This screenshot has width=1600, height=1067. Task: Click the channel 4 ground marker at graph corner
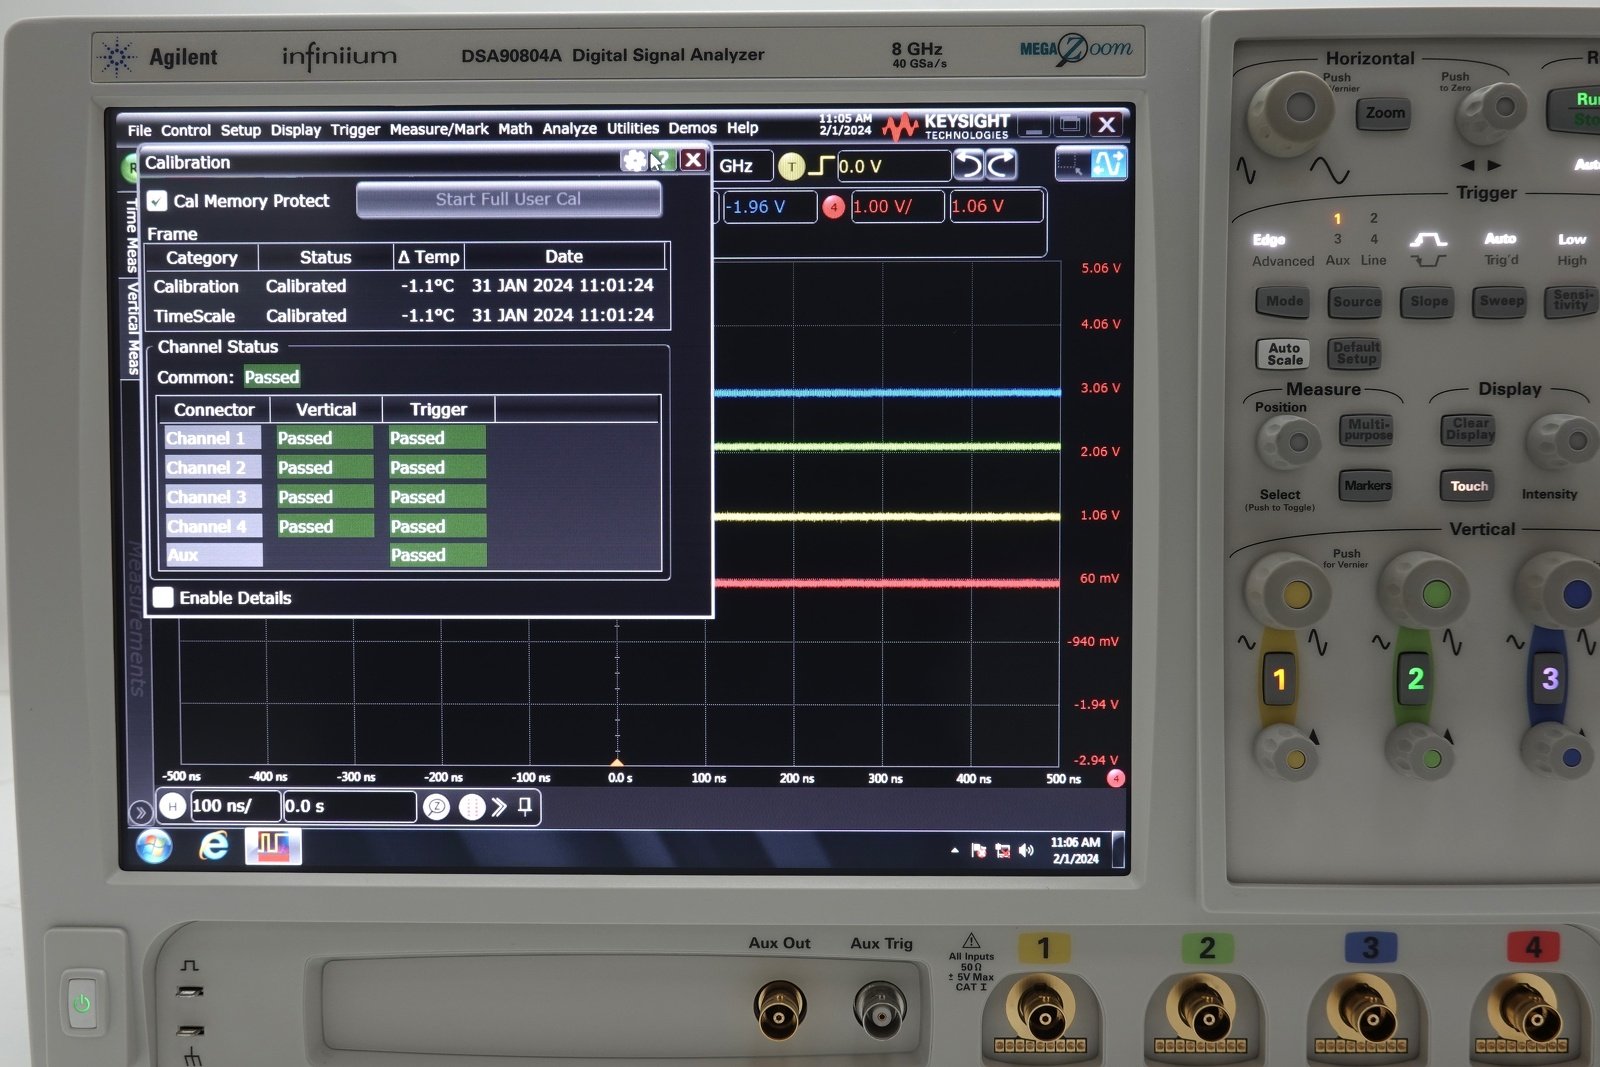pyautogui.click(x=1116, y=778)
